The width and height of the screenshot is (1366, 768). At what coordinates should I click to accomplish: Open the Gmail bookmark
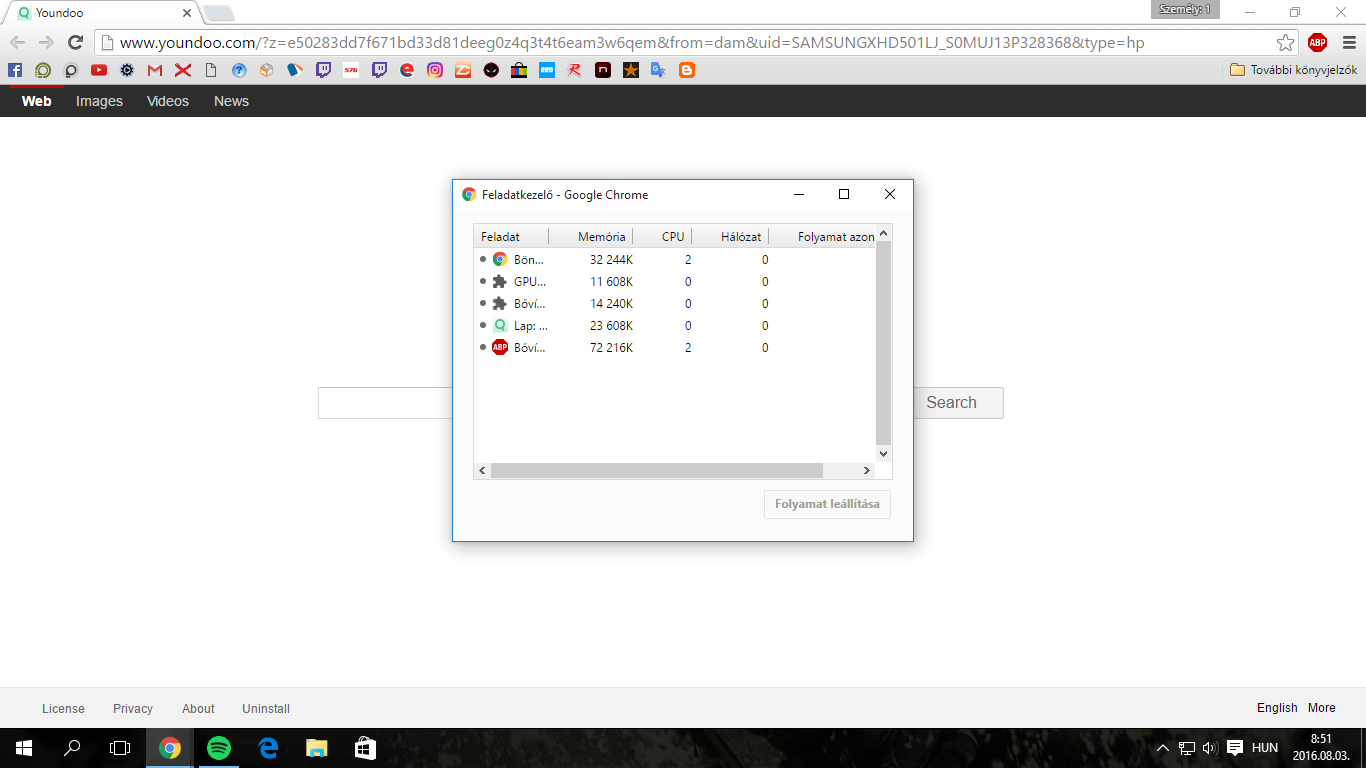pos(154,70)
